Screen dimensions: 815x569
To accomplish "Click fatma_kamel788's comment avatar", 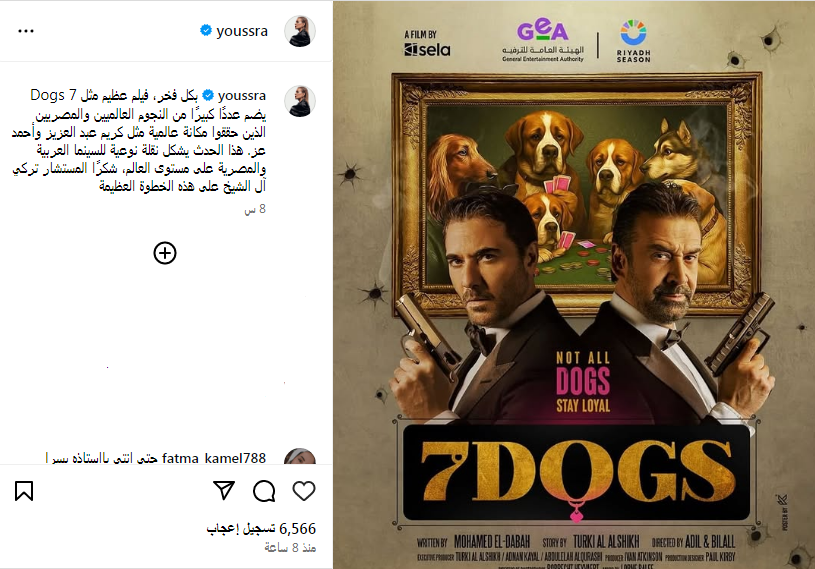I will tap(300, 456).
